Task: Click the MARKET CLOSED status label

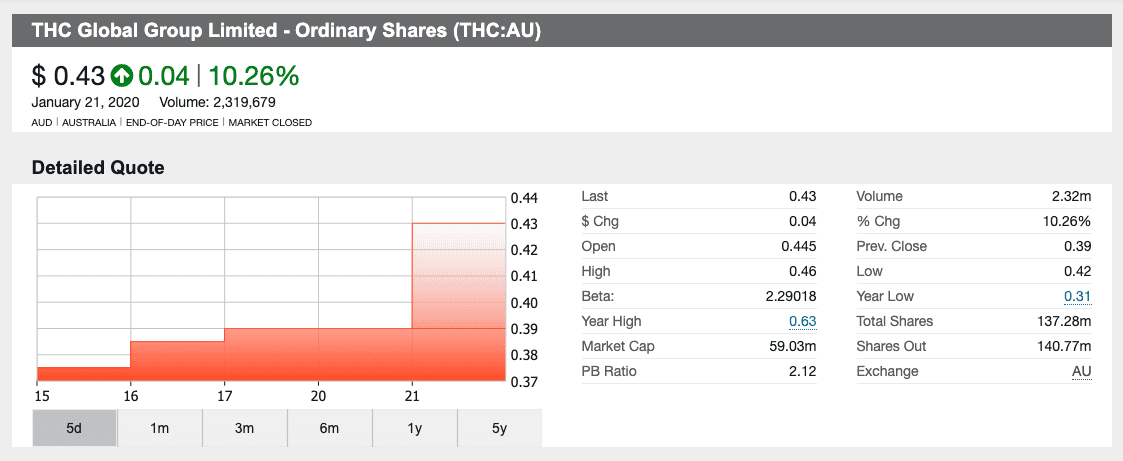Action: (270, 123)
